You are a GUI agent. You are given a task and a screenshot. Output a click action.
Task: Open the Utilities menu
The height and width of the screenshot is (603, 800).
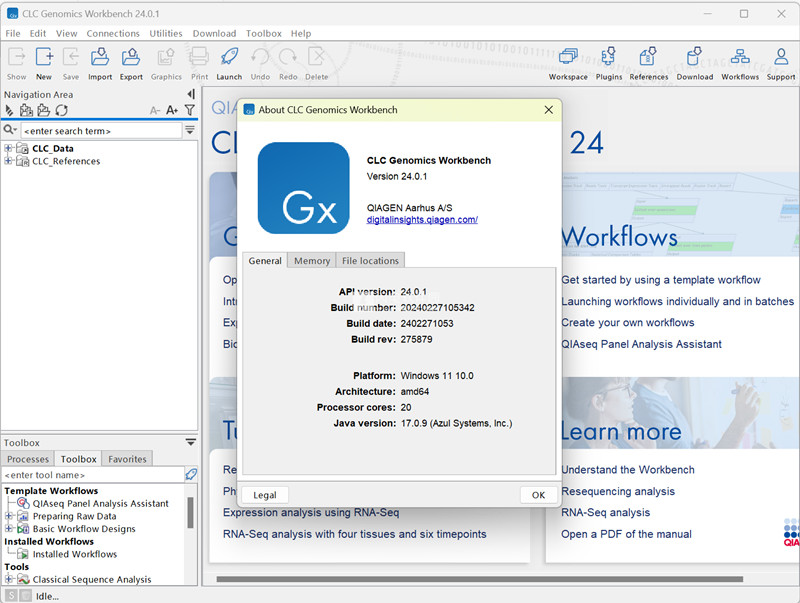coord(166,33)
